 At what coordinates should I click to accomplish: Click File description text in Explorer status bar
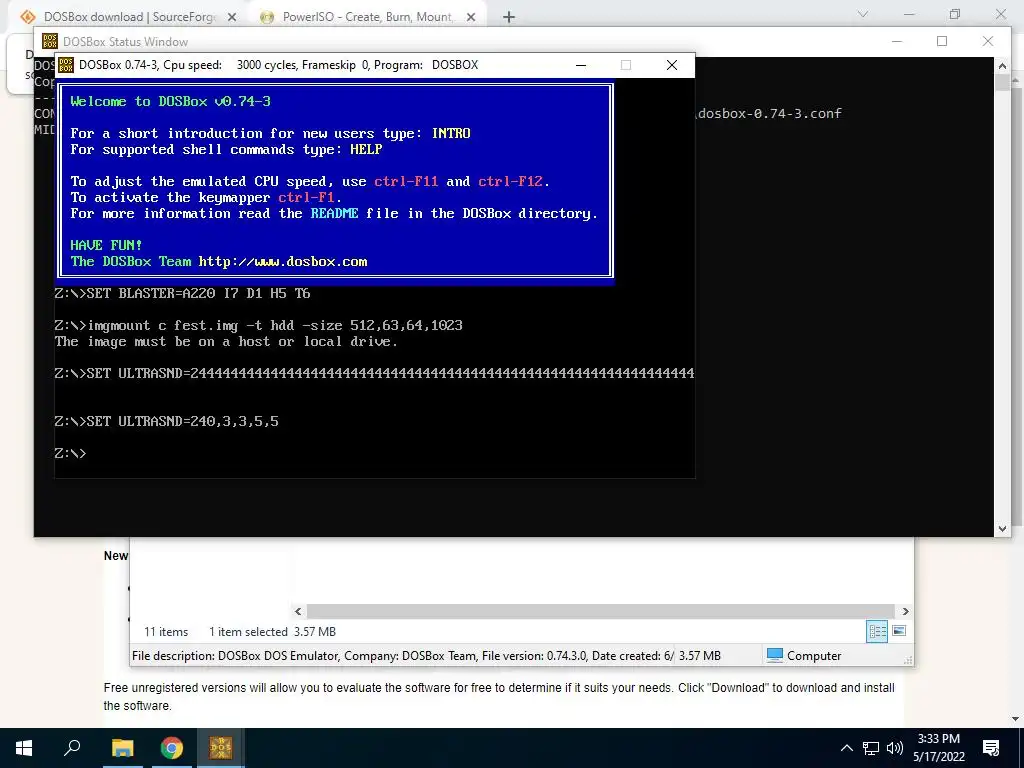tap(402, 656)
